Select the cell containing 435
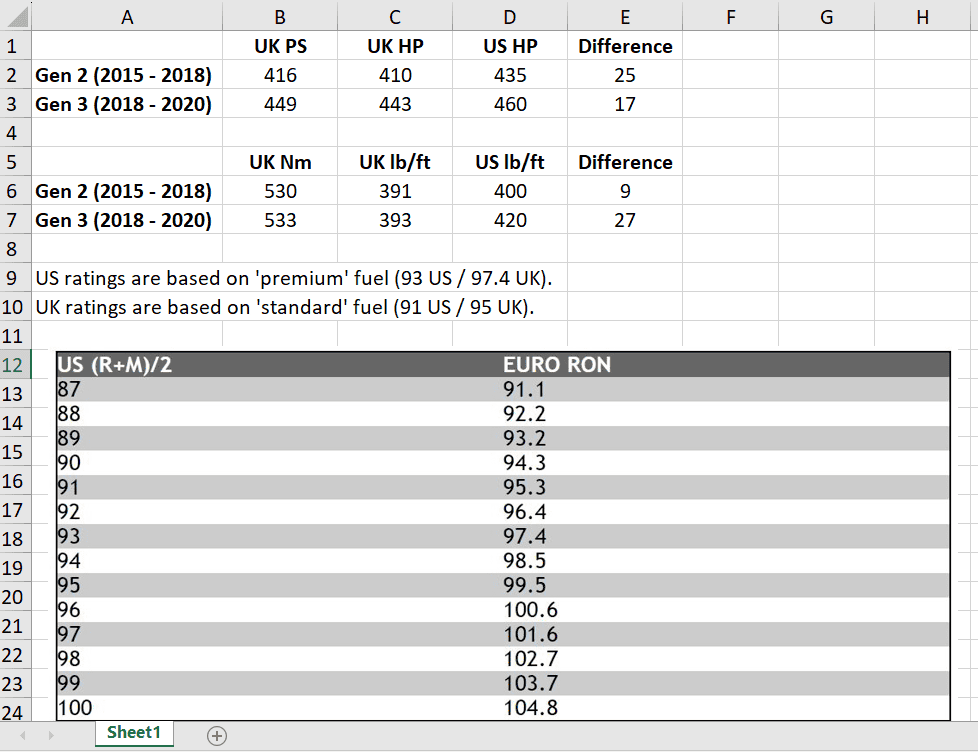978x752 pixels. click(510, 75)
